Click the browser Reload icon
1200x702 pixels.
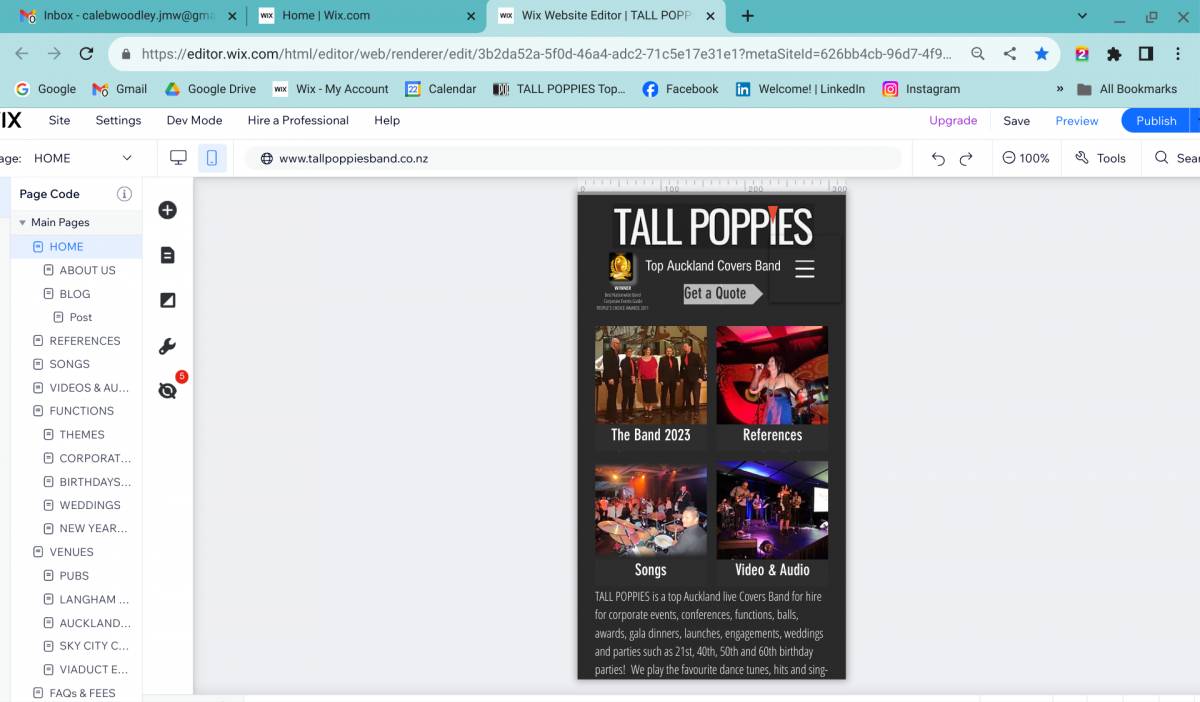(86, 54)
